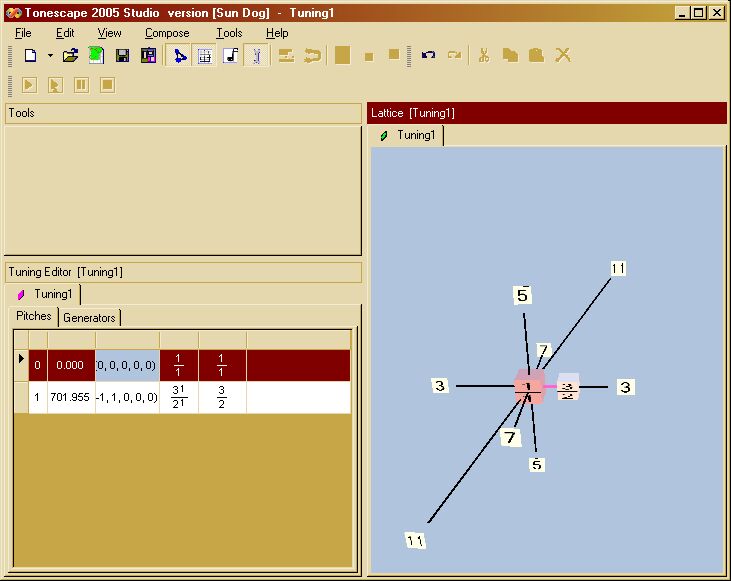Toggle the Lattice view toolbar button
The height and width of the screenshot is (581, 731).
[179, 56]
